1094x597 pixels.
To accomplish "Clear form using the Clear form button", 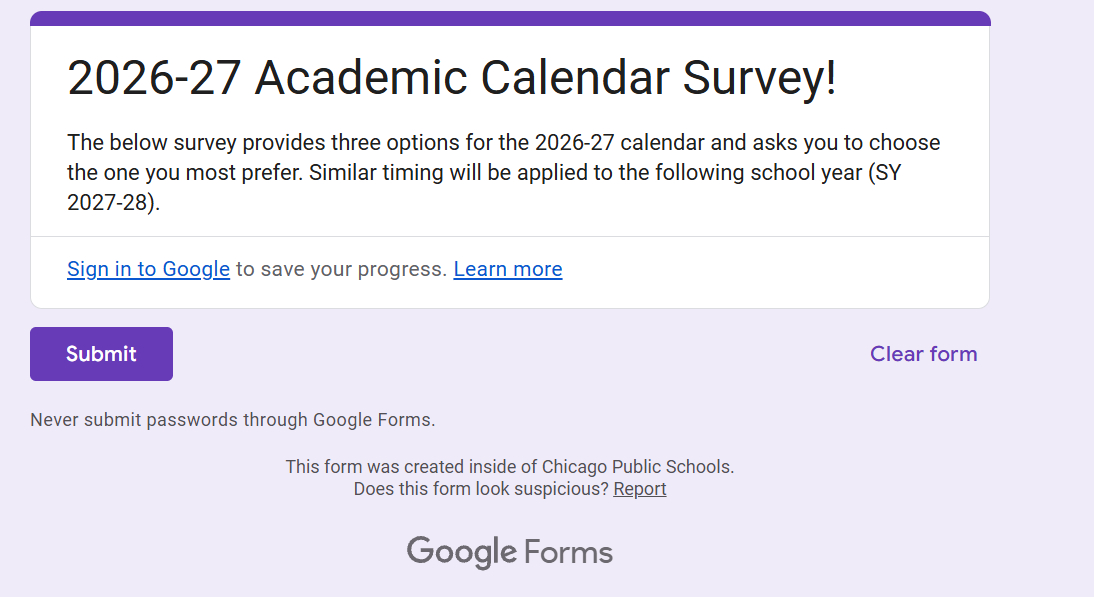I will [923, 354].
